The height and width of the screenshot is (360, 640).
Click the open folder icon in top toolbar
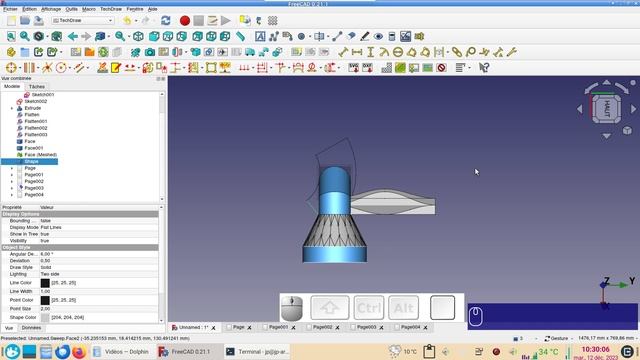(25, 20)
